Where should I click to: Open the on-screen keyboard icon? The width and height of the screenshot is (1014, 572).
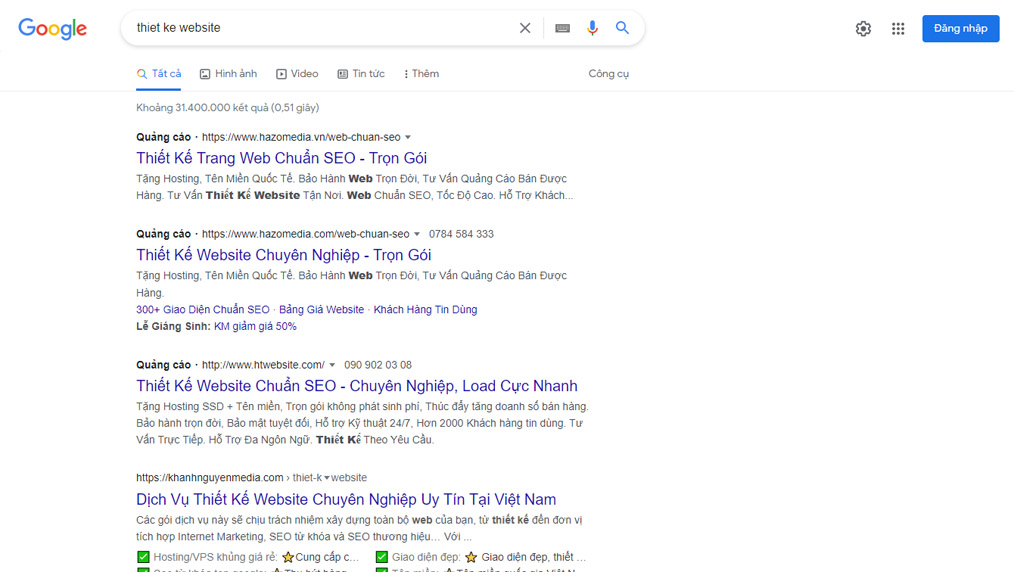(562, 28)
